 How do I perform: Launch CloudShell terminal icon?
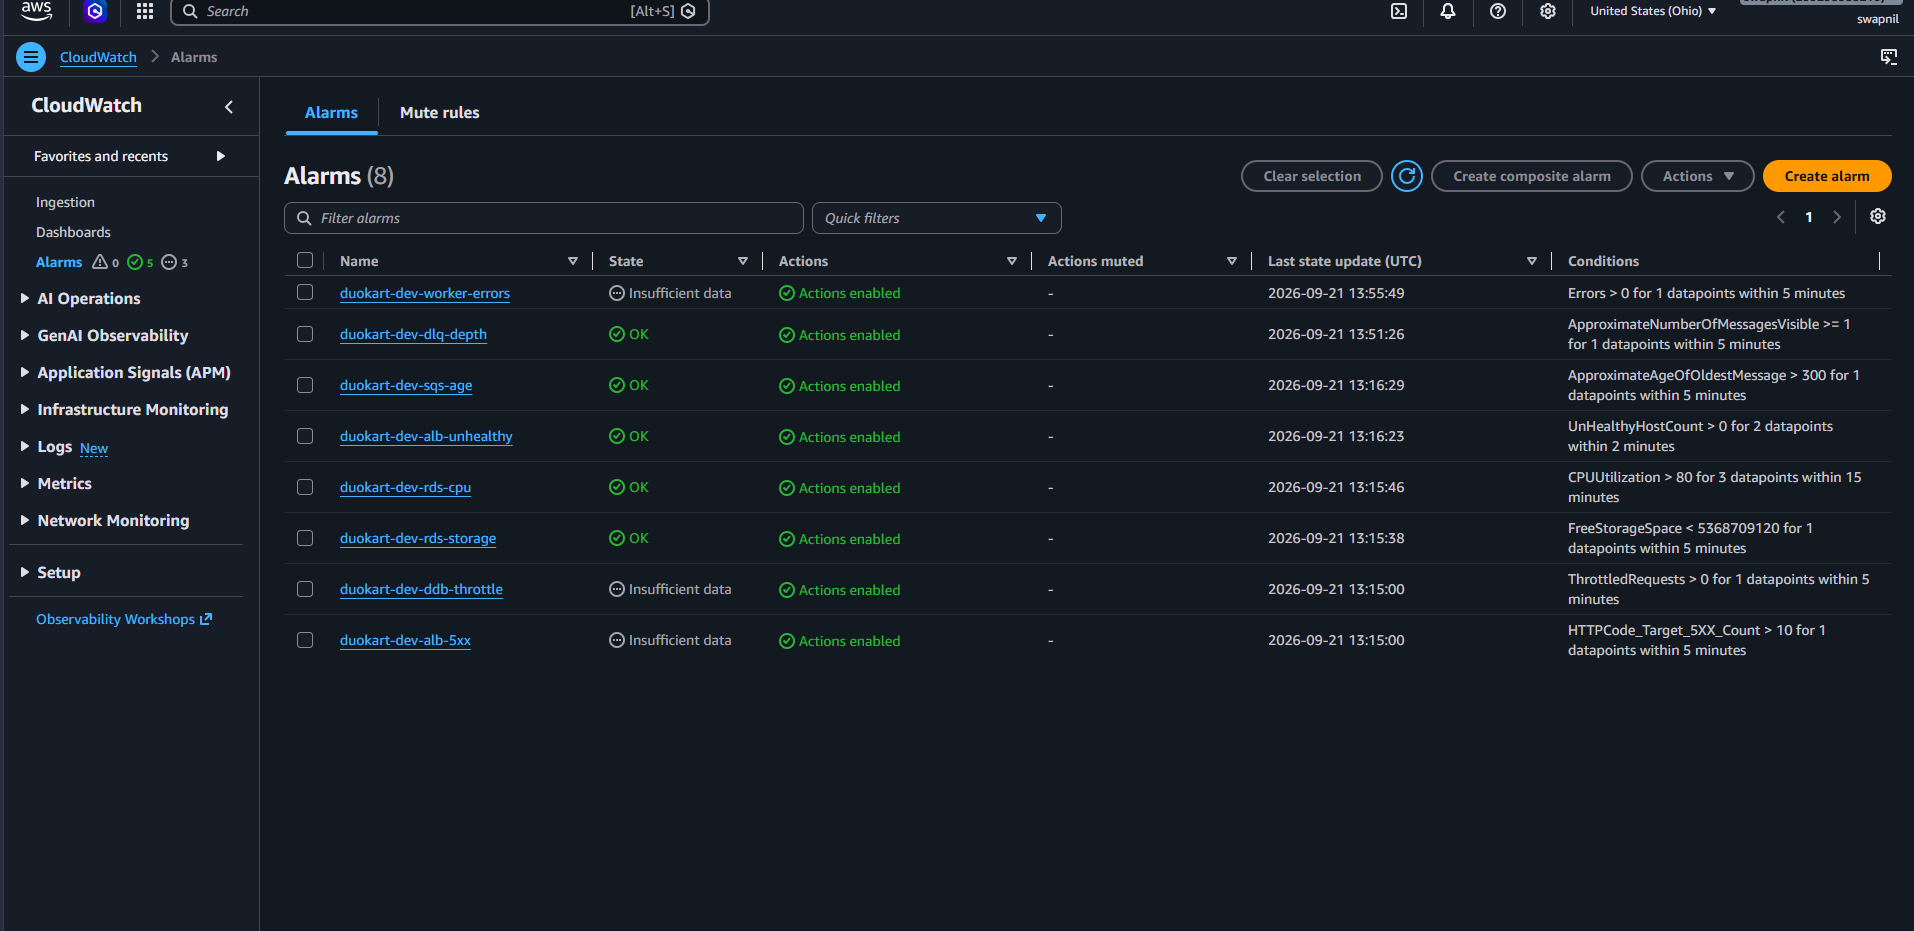pyautogui.click(x=1399, y=11)
